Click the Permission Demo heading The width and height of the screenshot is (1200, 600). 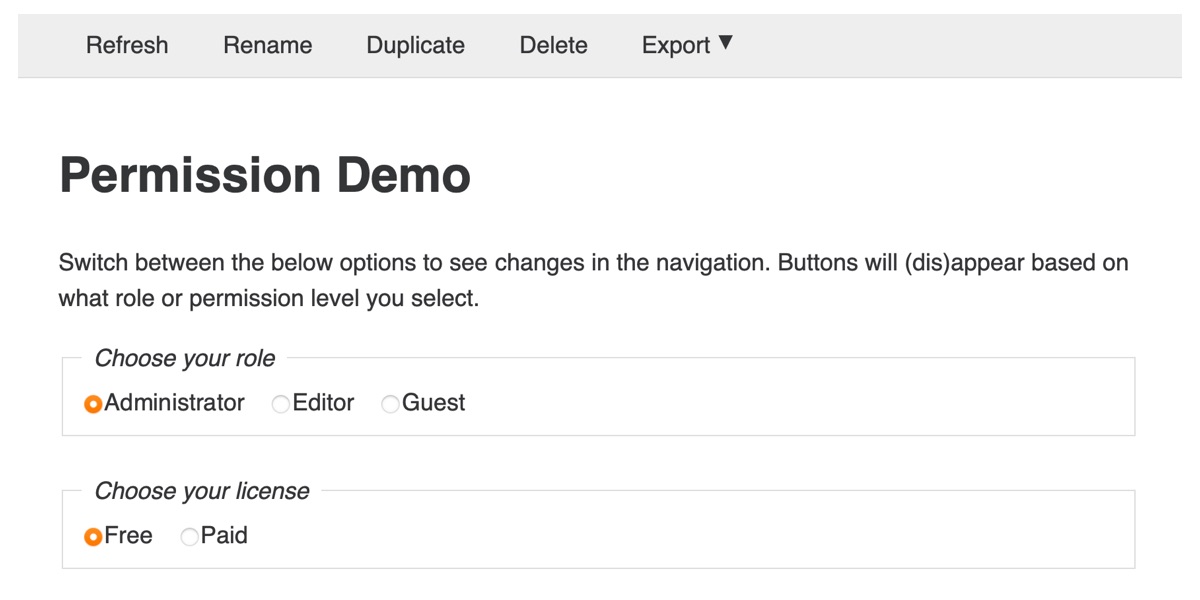[x=265, y=176]
